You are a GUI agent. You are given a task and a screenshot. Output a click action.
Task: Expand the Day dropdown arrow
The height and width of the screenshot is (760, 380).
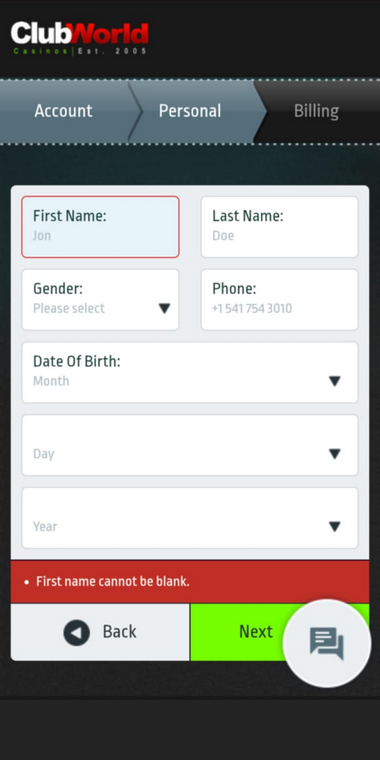click(334, 454)
